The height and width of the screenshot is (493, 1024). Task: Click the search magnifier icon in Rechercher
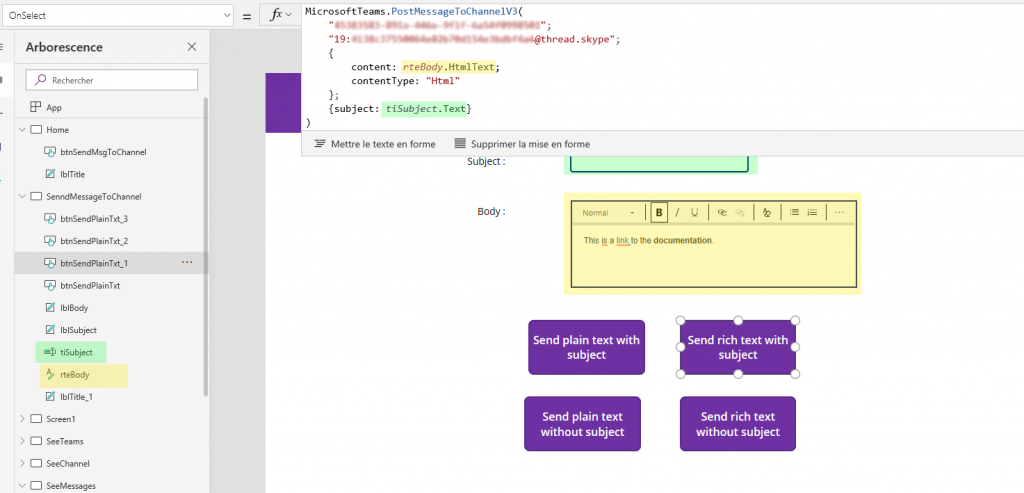[40, 80]
